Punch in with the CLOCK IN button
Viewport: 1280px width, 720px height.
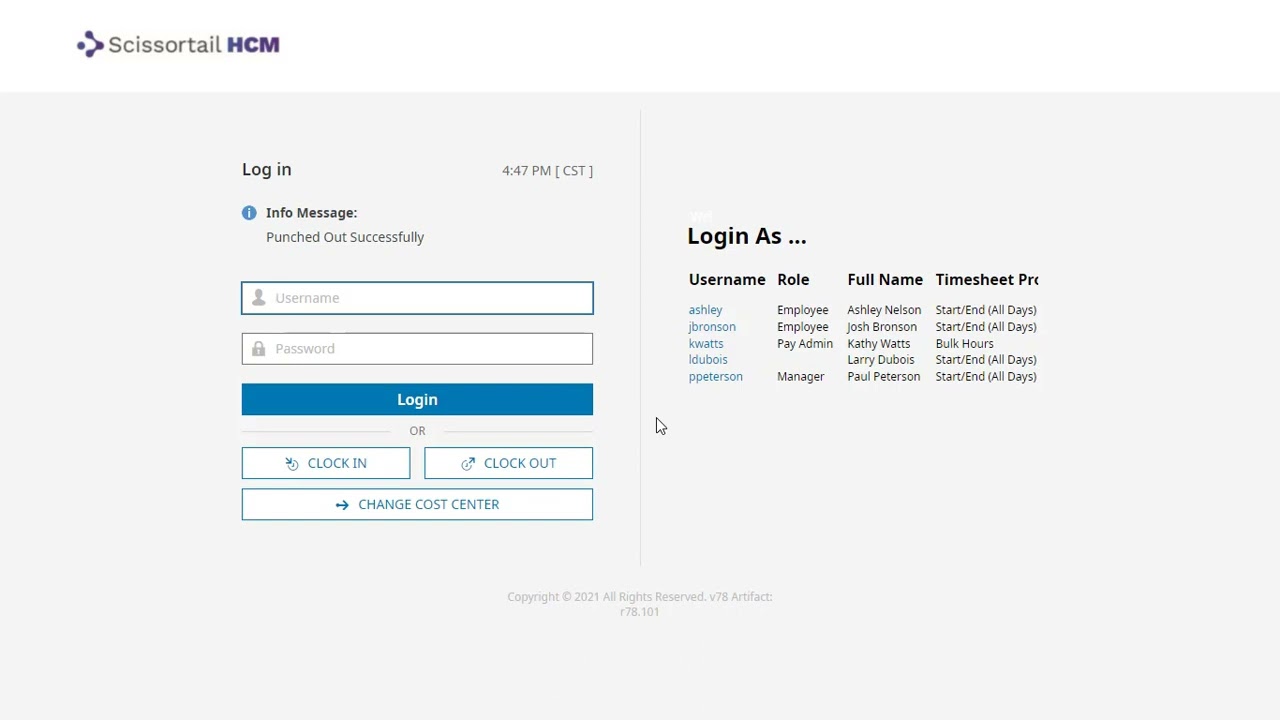tap(326, 463)
